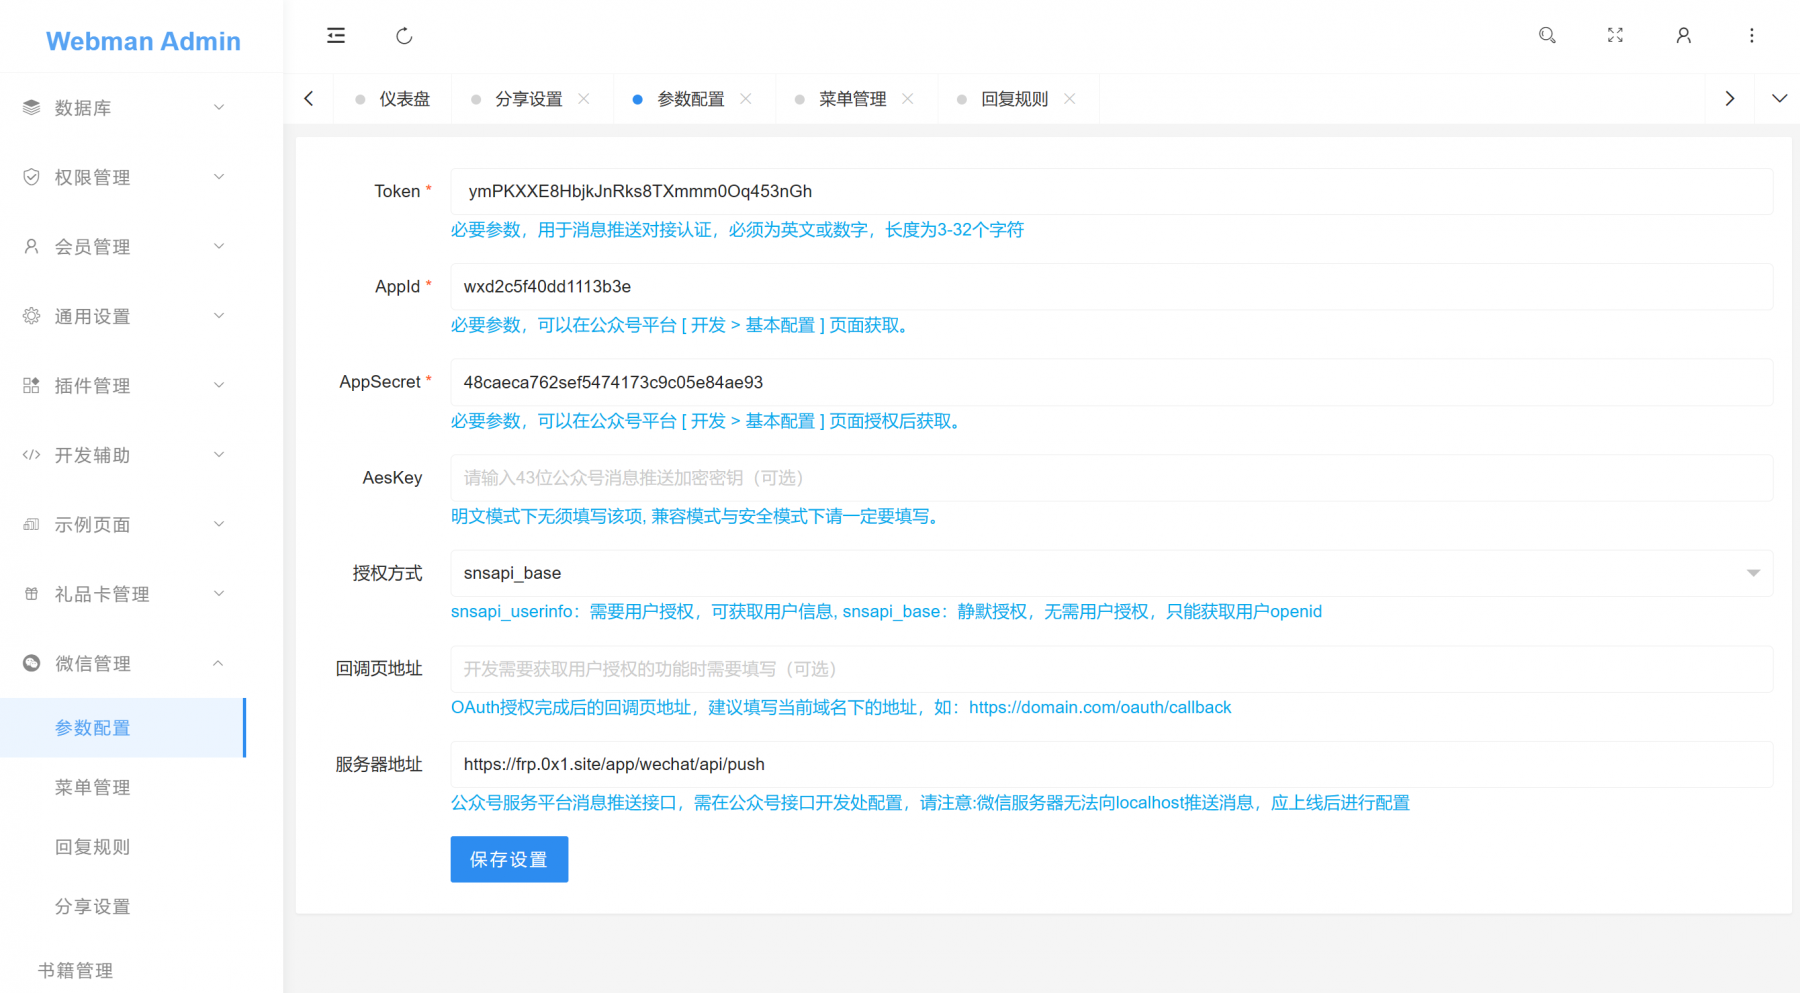Expand the 权限管理 menu chevron
The height and width of the screenshot is (993, 1800).
219,177
